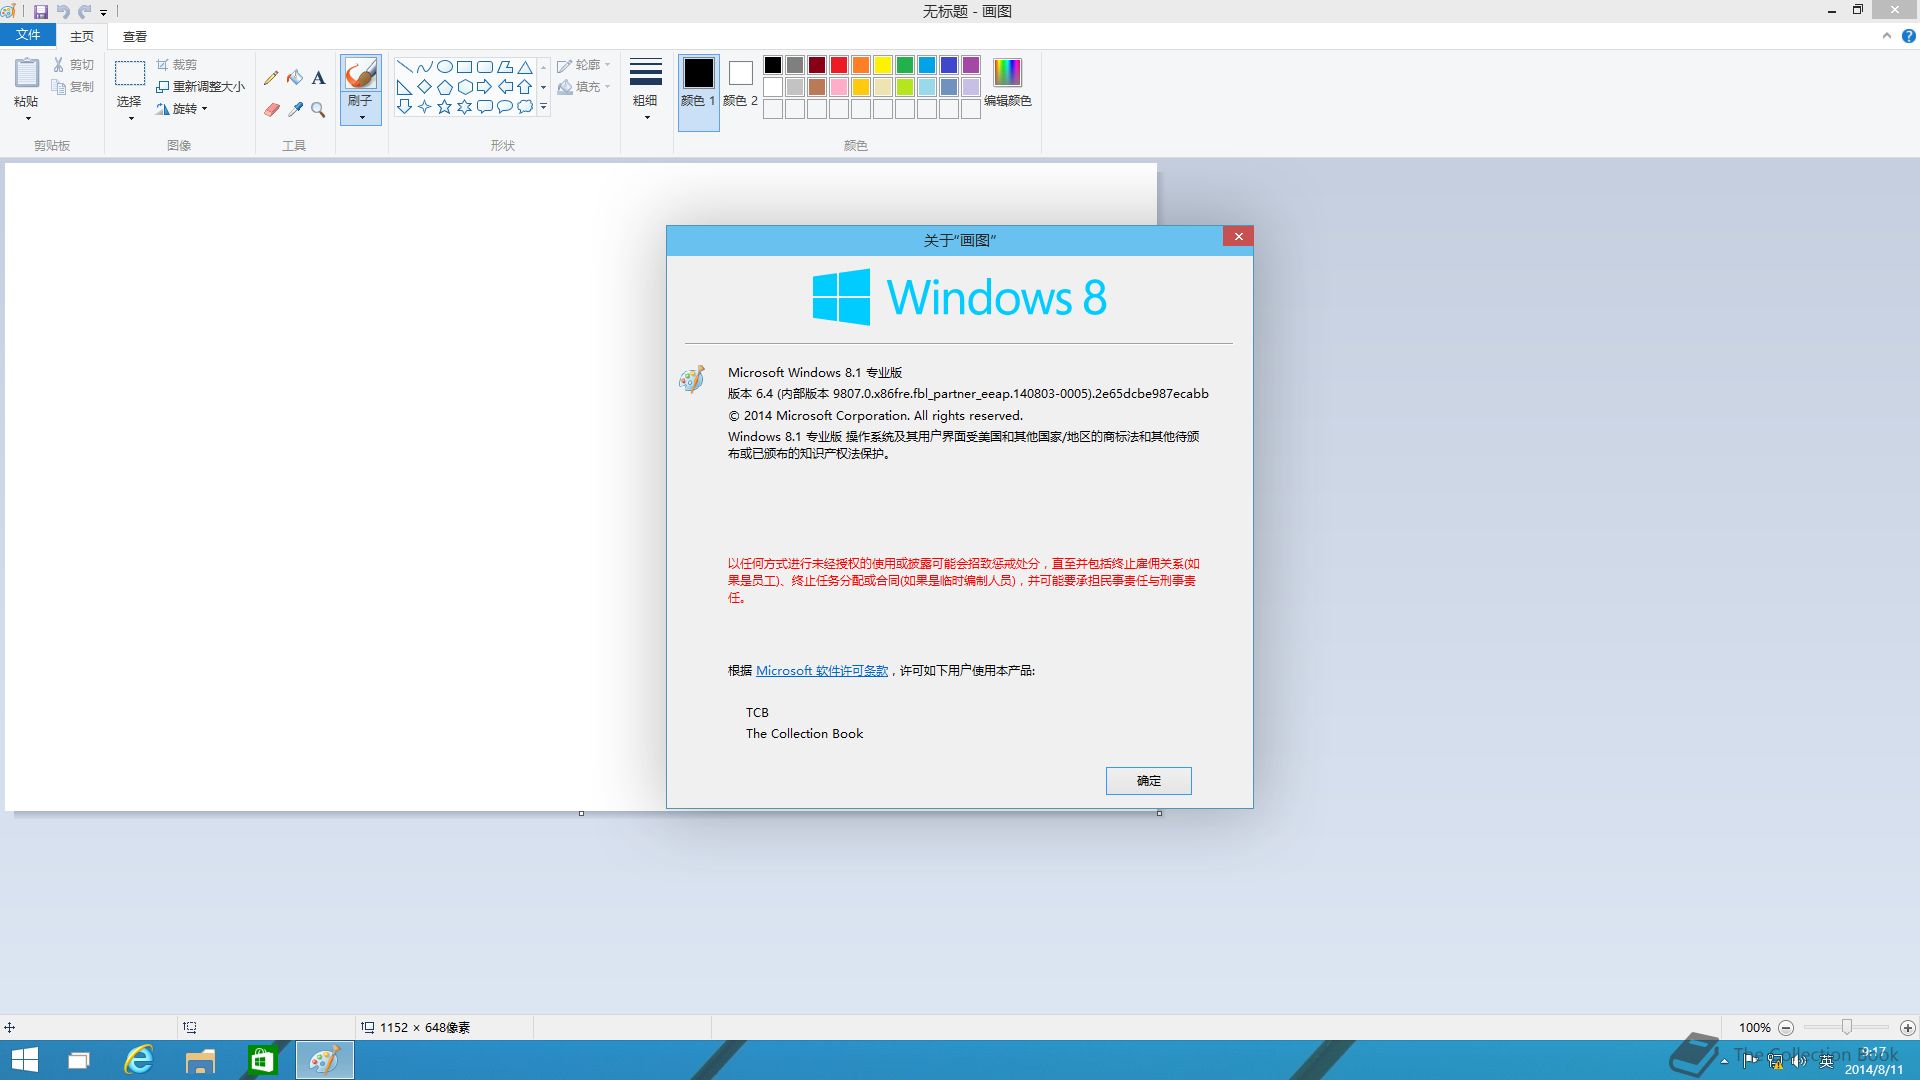Pick the purple color swatch

971,65
